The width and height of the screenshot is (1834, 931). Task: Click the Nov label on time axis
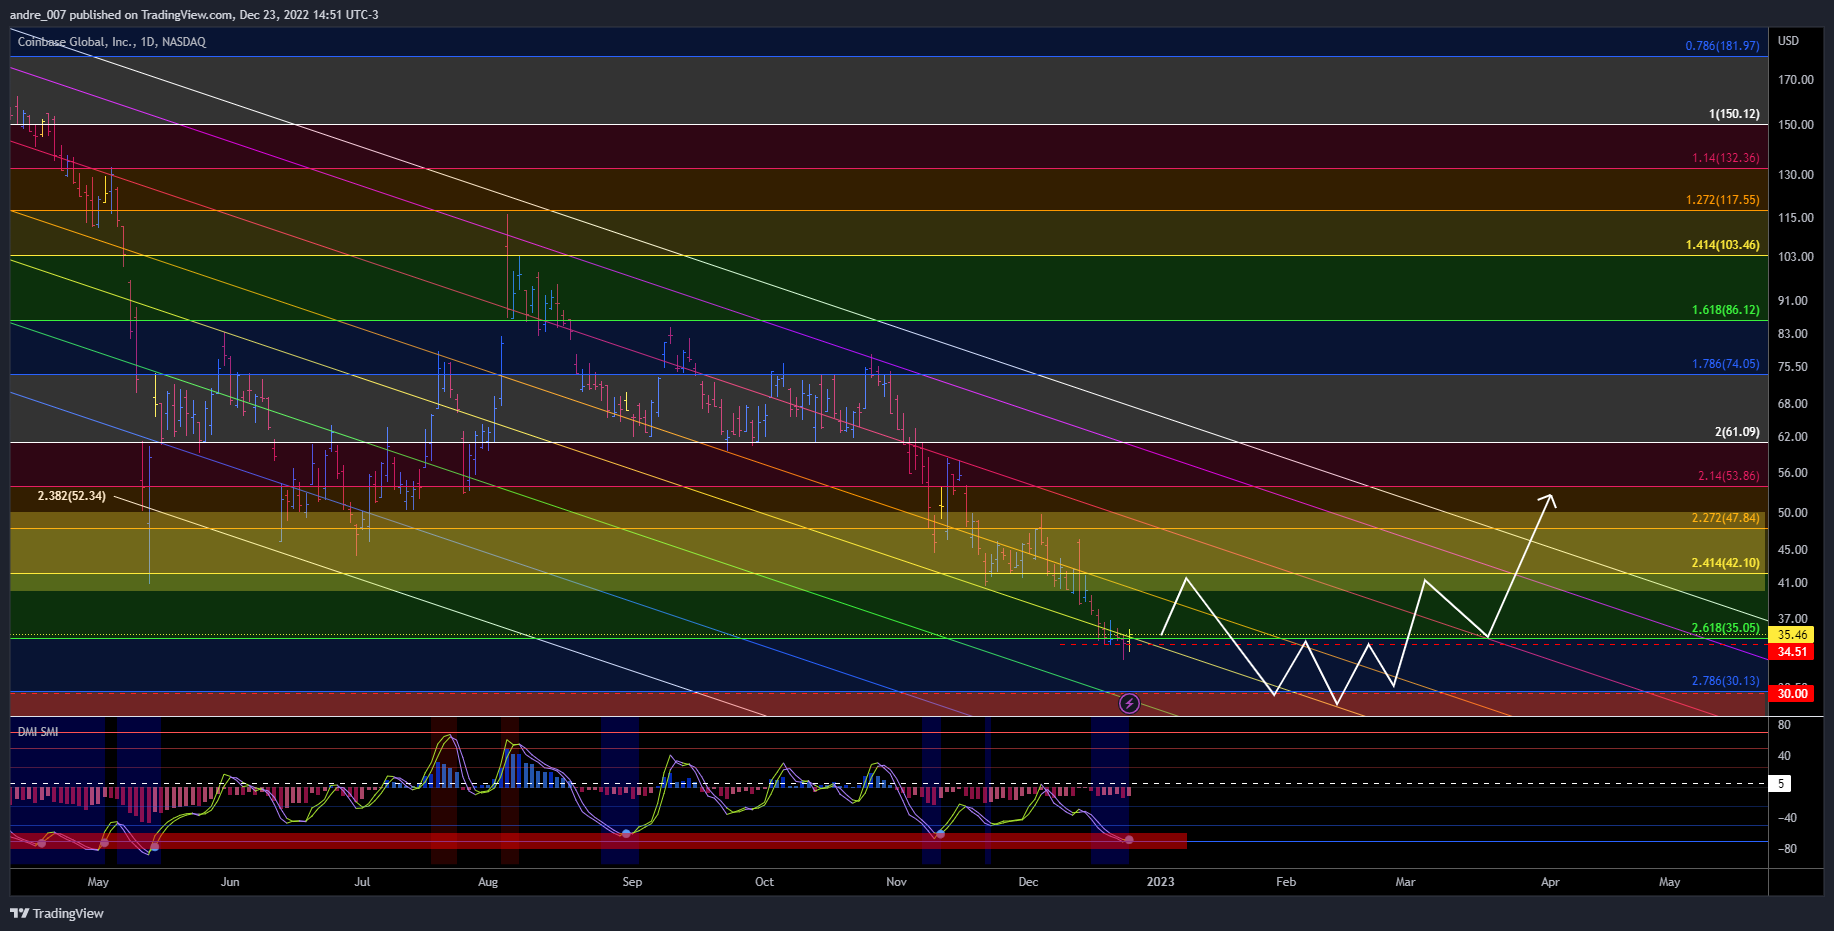[x=896, y=882]
